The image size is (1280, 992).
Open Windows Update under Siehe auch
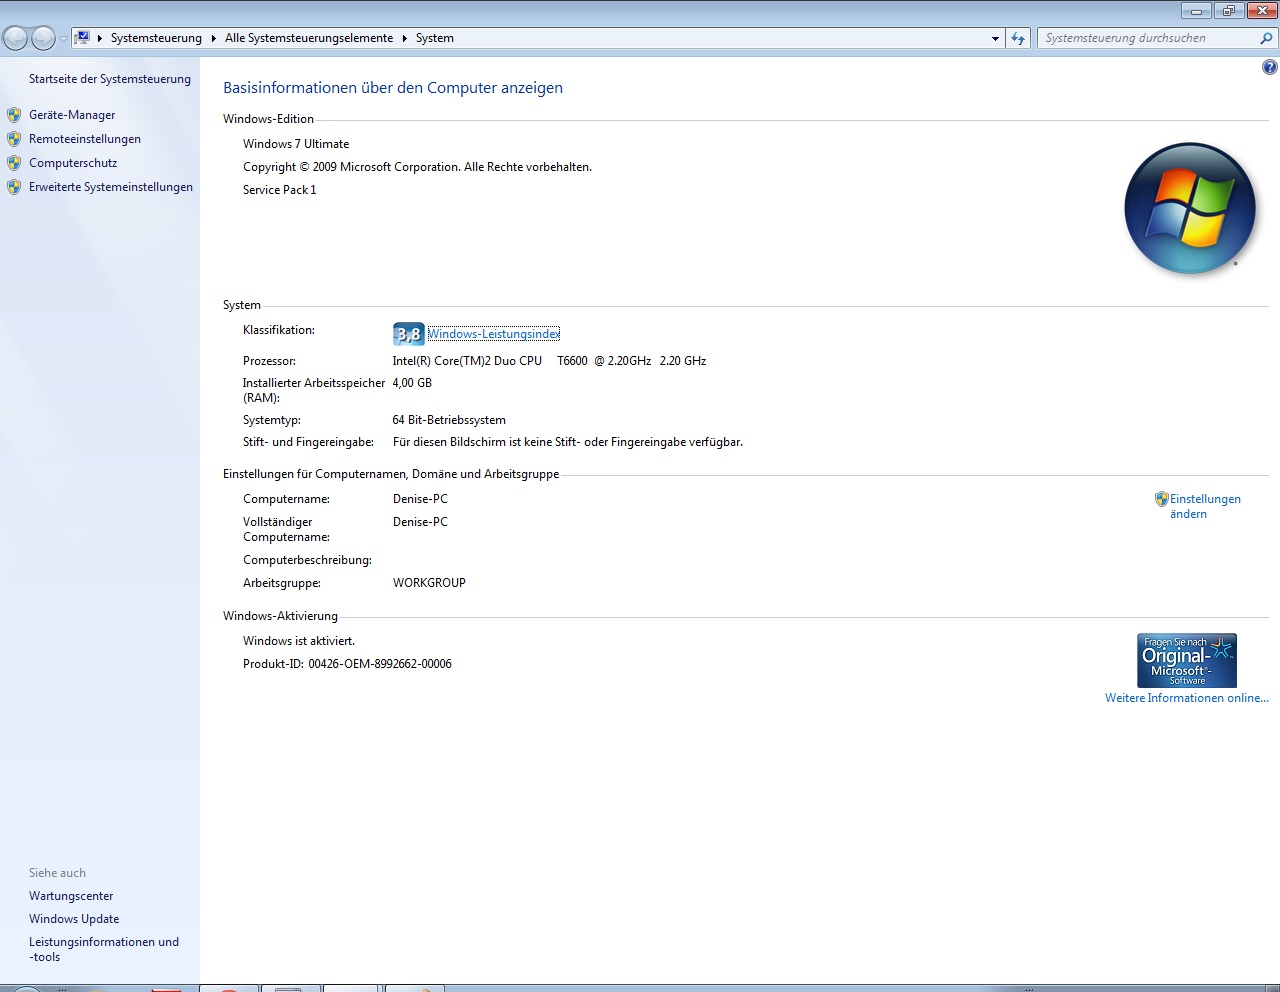click(74, 919)
